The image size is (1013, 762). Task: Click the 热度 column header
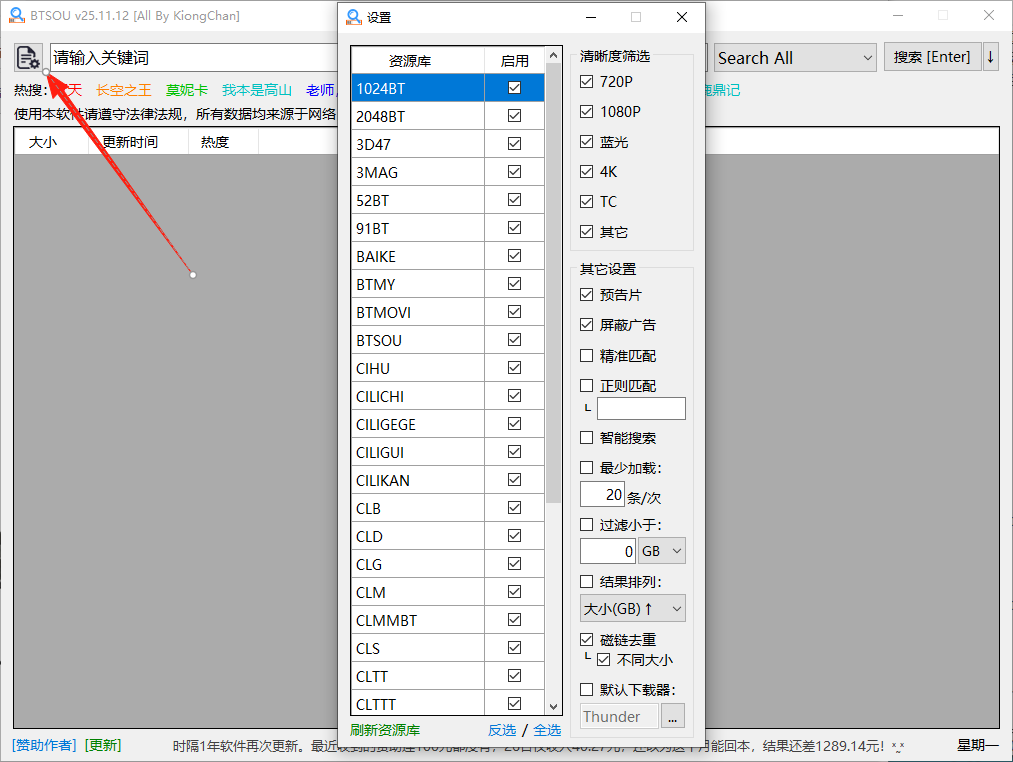tap(215, 142)
